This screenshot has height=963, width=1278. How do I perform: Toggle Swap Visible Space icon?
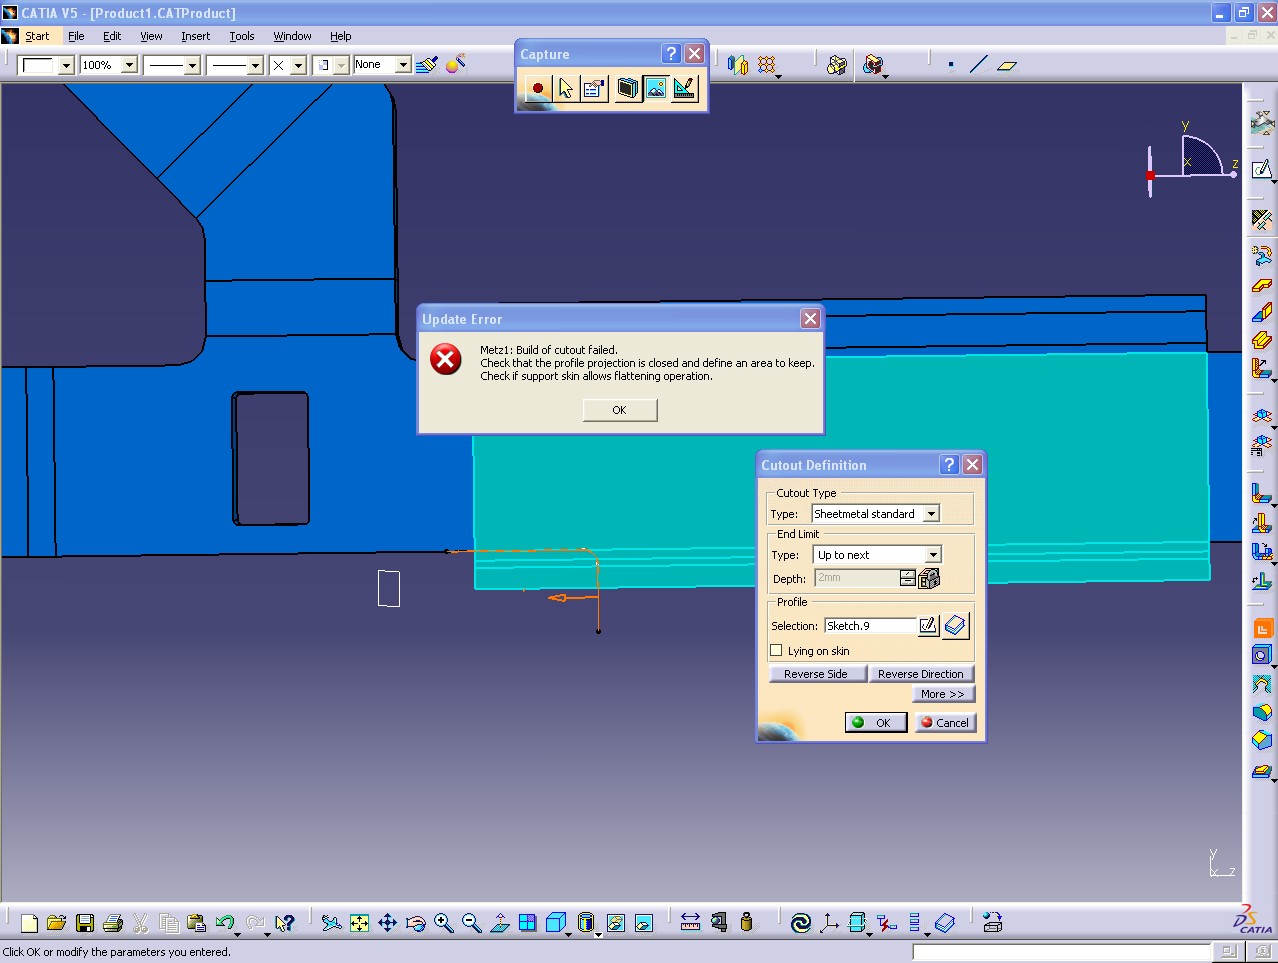tap(644, 923)
